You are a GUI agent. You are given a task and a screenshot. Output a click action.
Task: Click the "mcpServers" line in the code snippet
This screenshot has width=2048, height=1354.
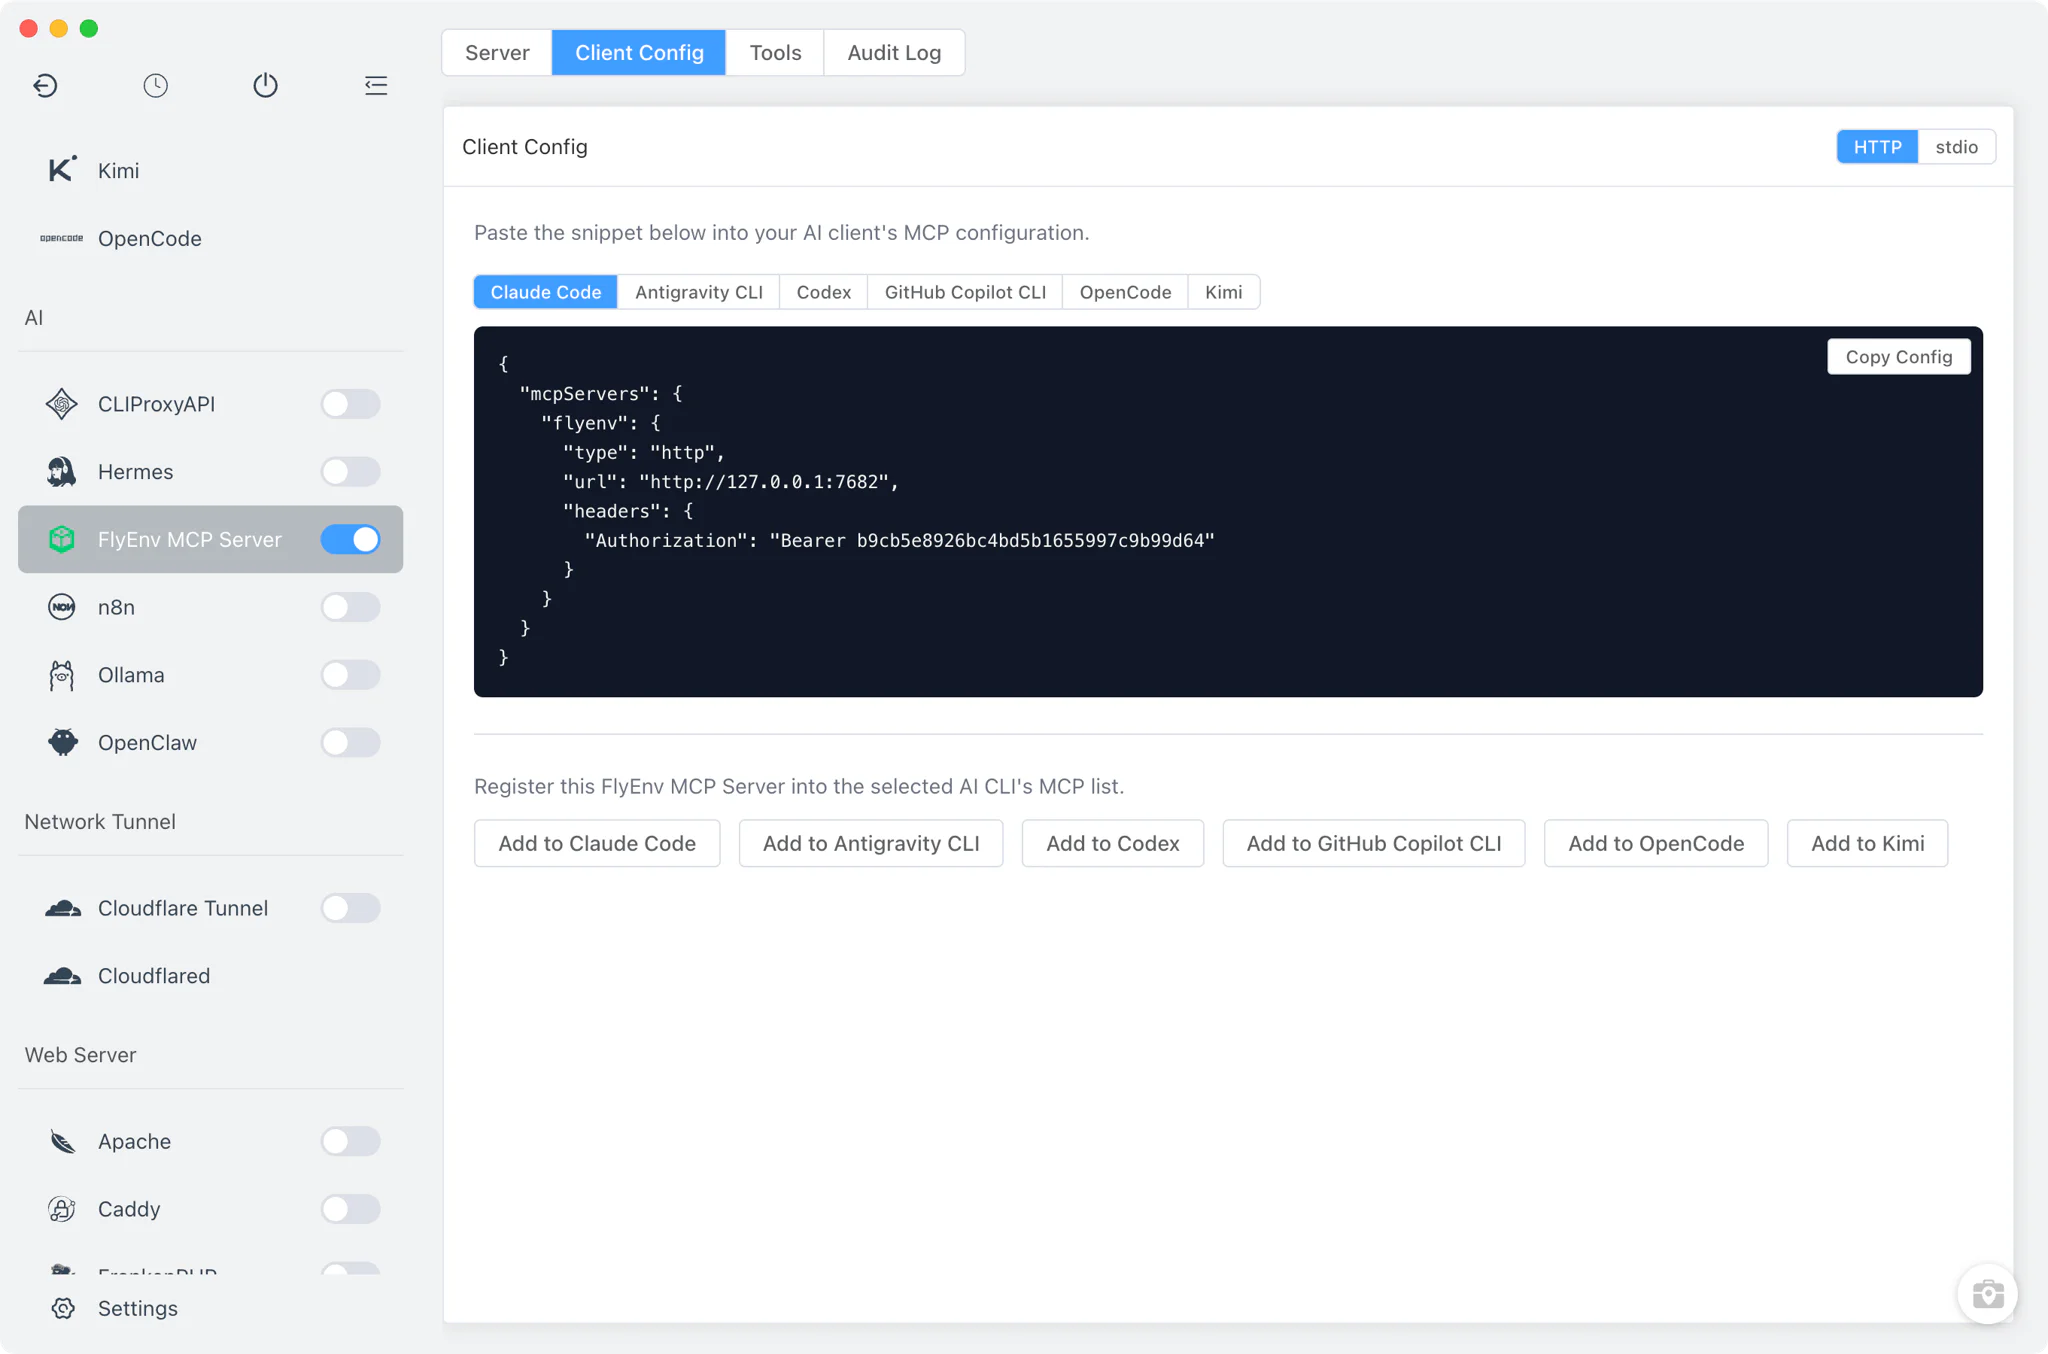click(601, 394)
